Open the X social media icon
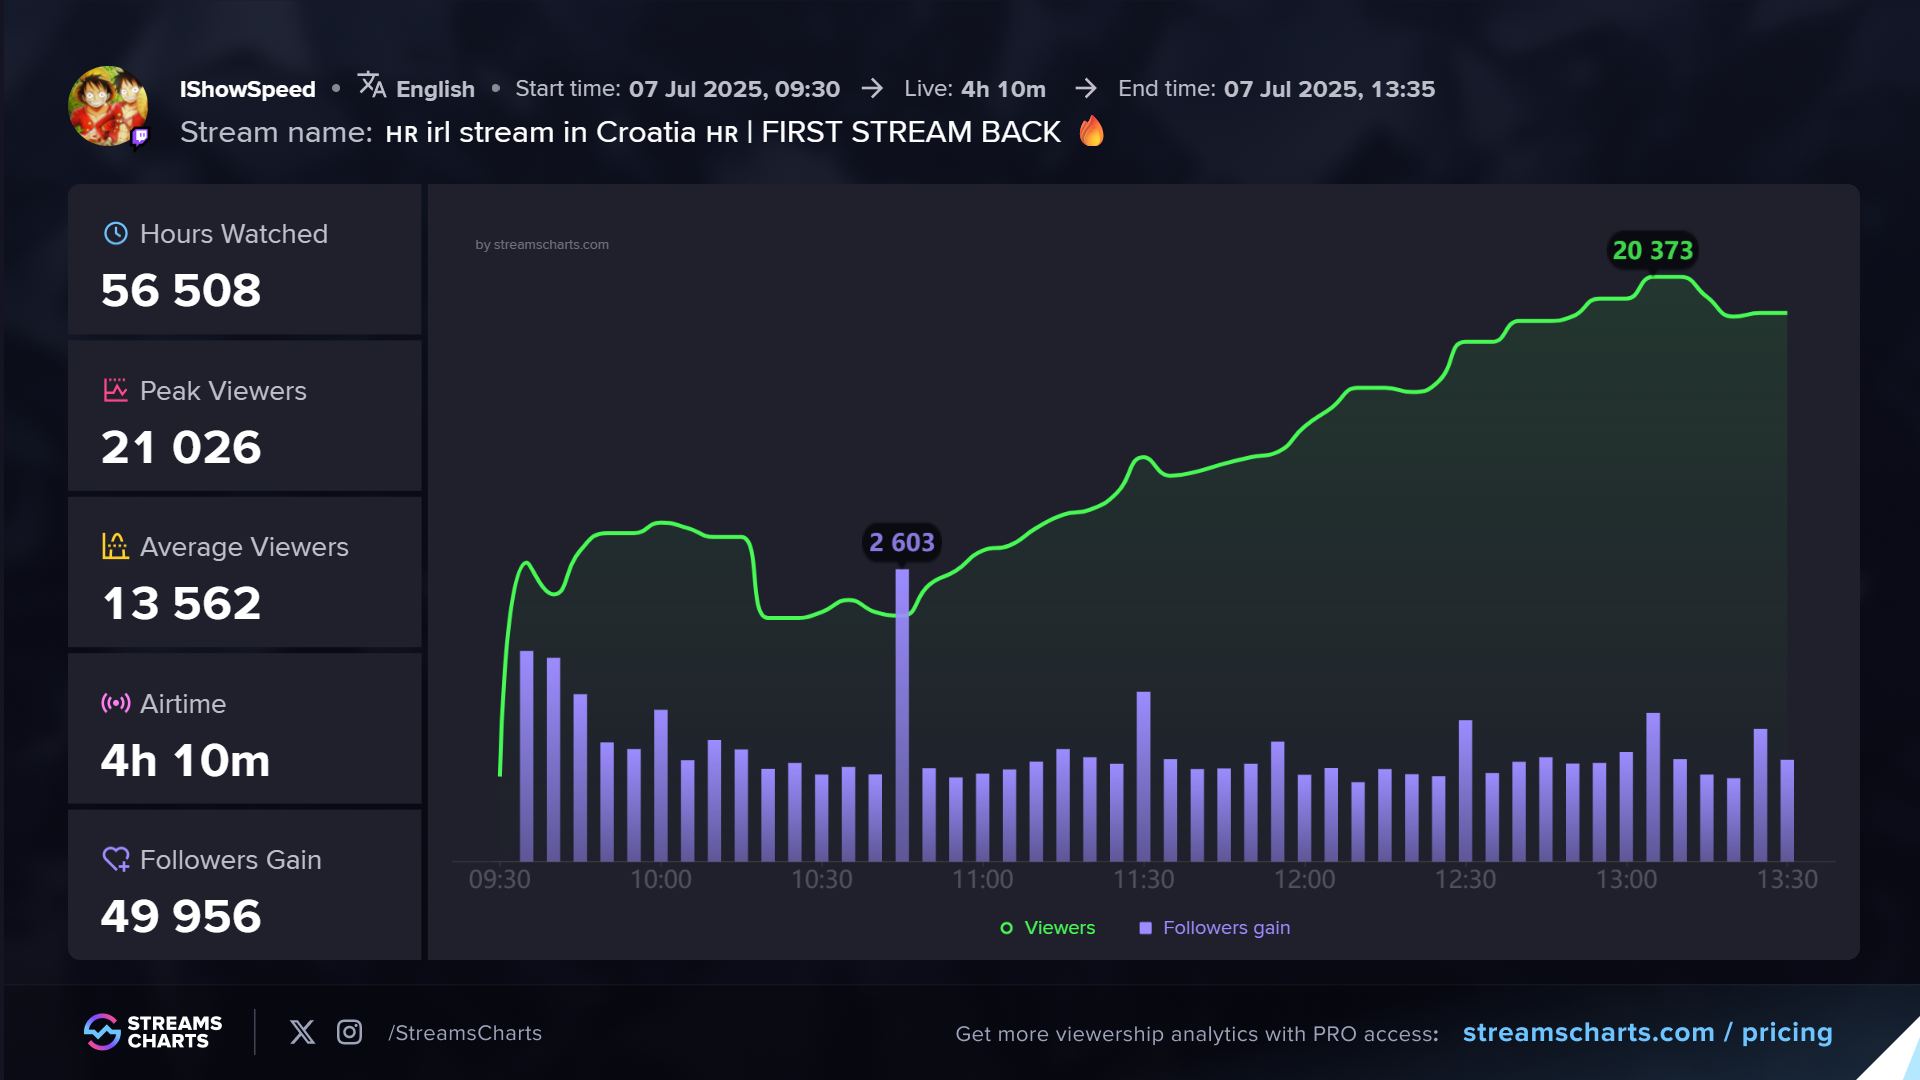 (x=302, y=1032)
